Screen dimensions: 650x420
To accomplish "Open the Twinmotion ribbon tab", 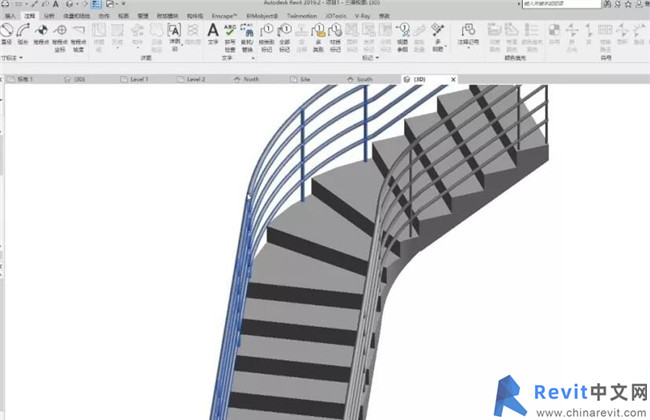I will 302,16.
